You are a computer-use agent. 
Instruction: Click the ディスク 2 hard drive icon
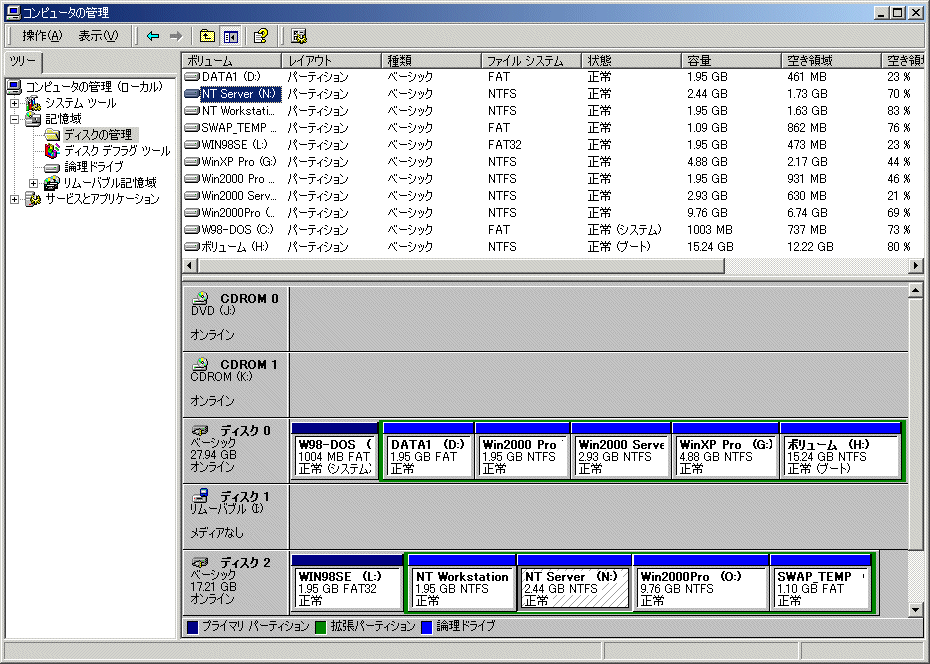pyautogui.click(x=200, y=562)
